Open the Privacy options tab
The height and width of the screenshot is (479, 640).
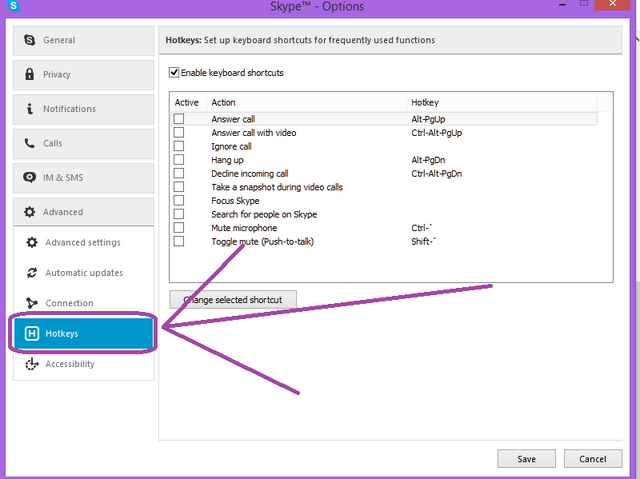point(84,75)
